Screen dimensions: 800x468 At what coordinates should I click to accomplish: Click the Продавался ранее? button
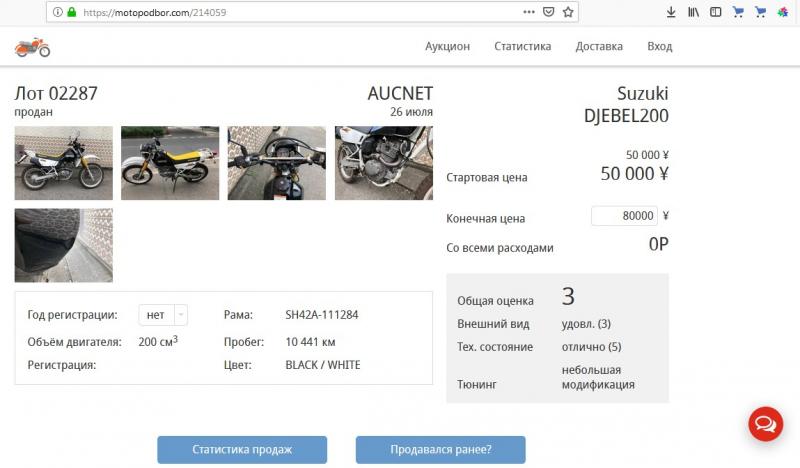tap(441, 450)
